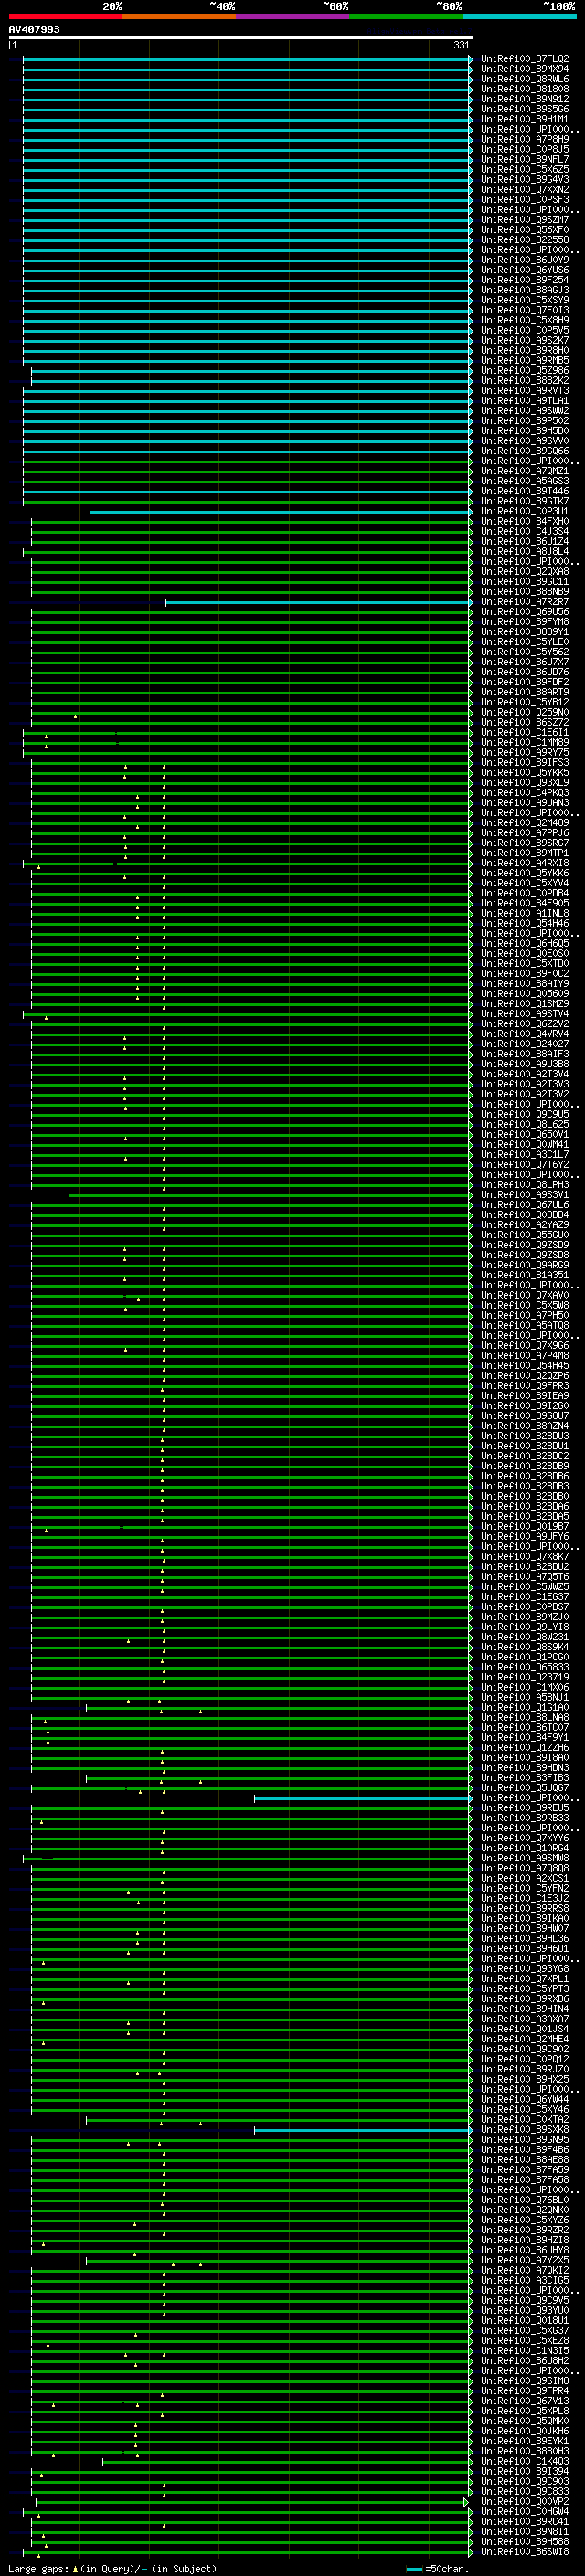Open hit UniRef100_A4RXI8

525,863
